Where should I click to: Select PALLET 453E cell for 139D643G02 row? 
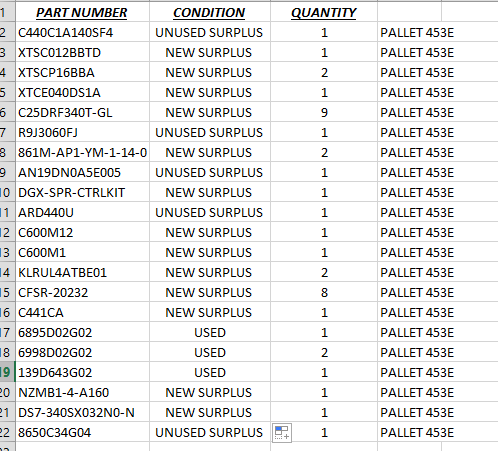tap(410, 372)
